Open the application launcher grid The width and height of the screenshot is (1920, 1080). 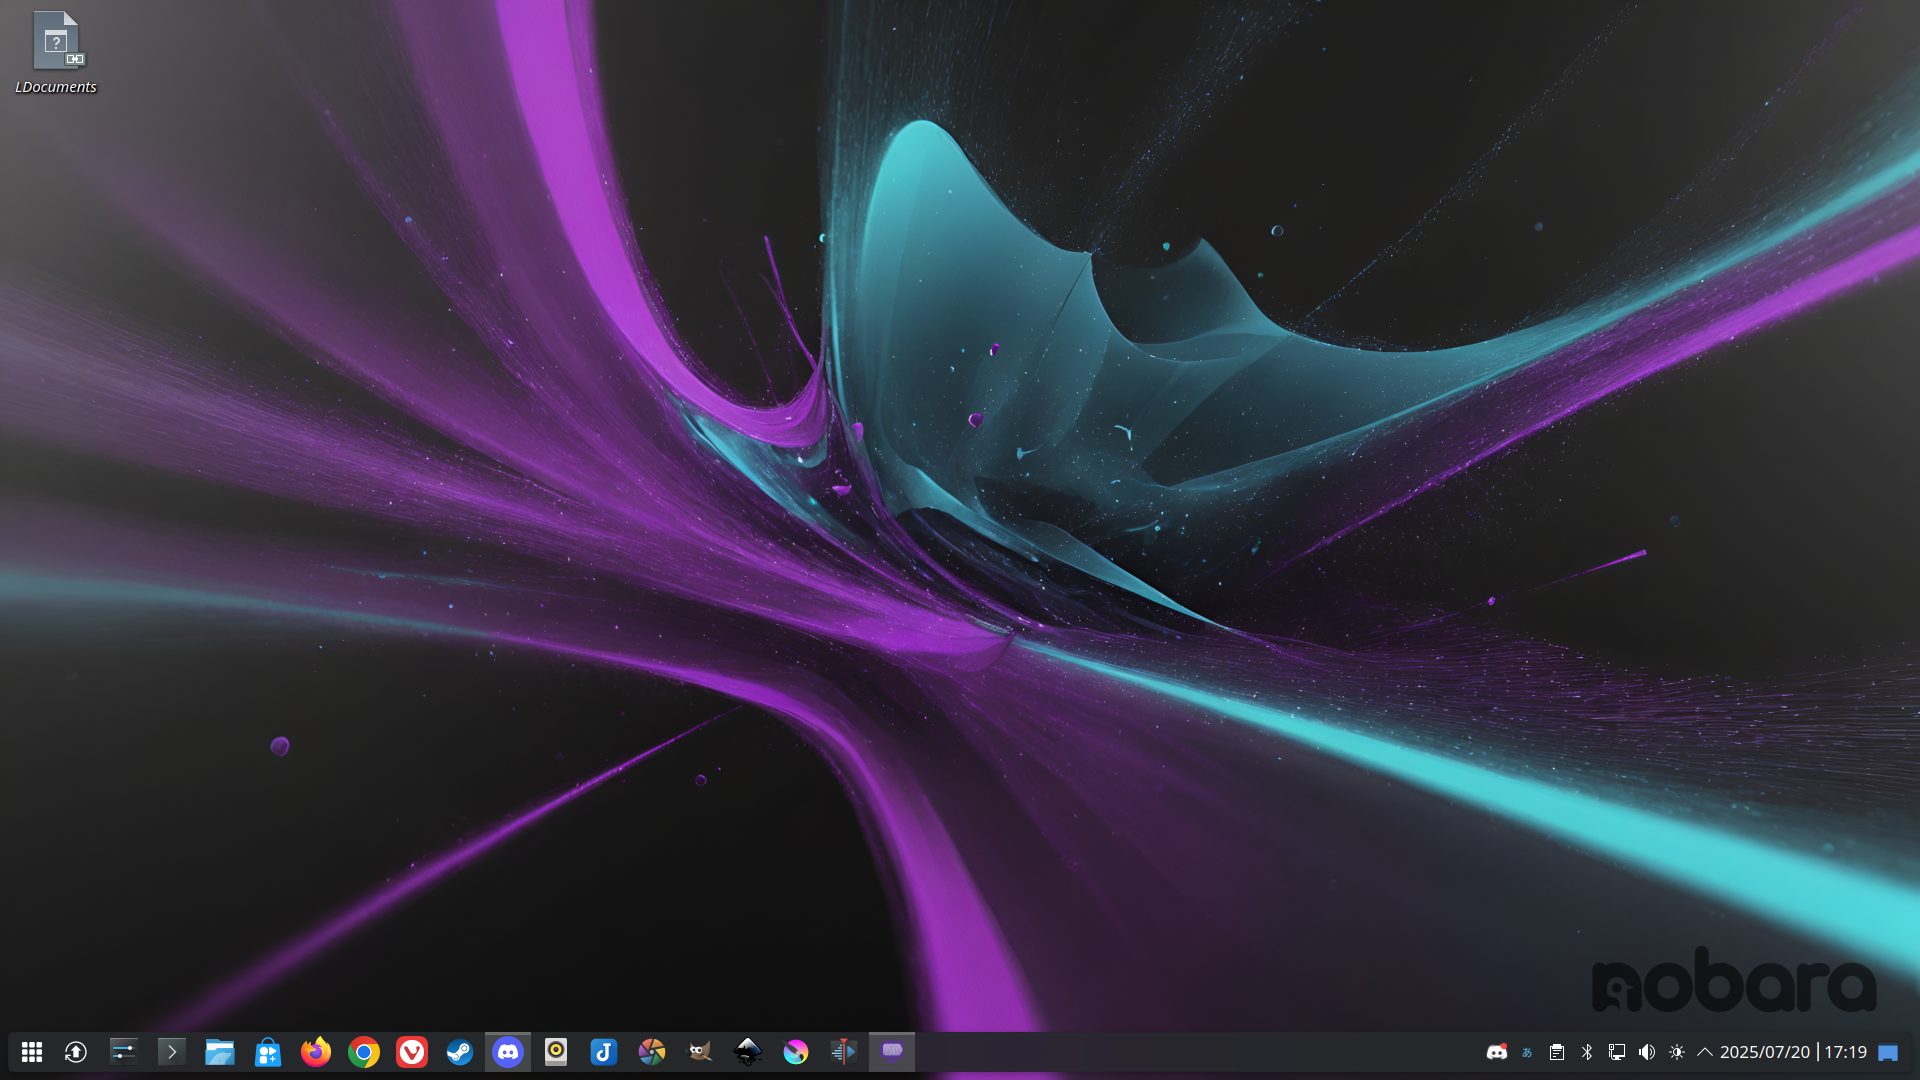pos(32,1052)
